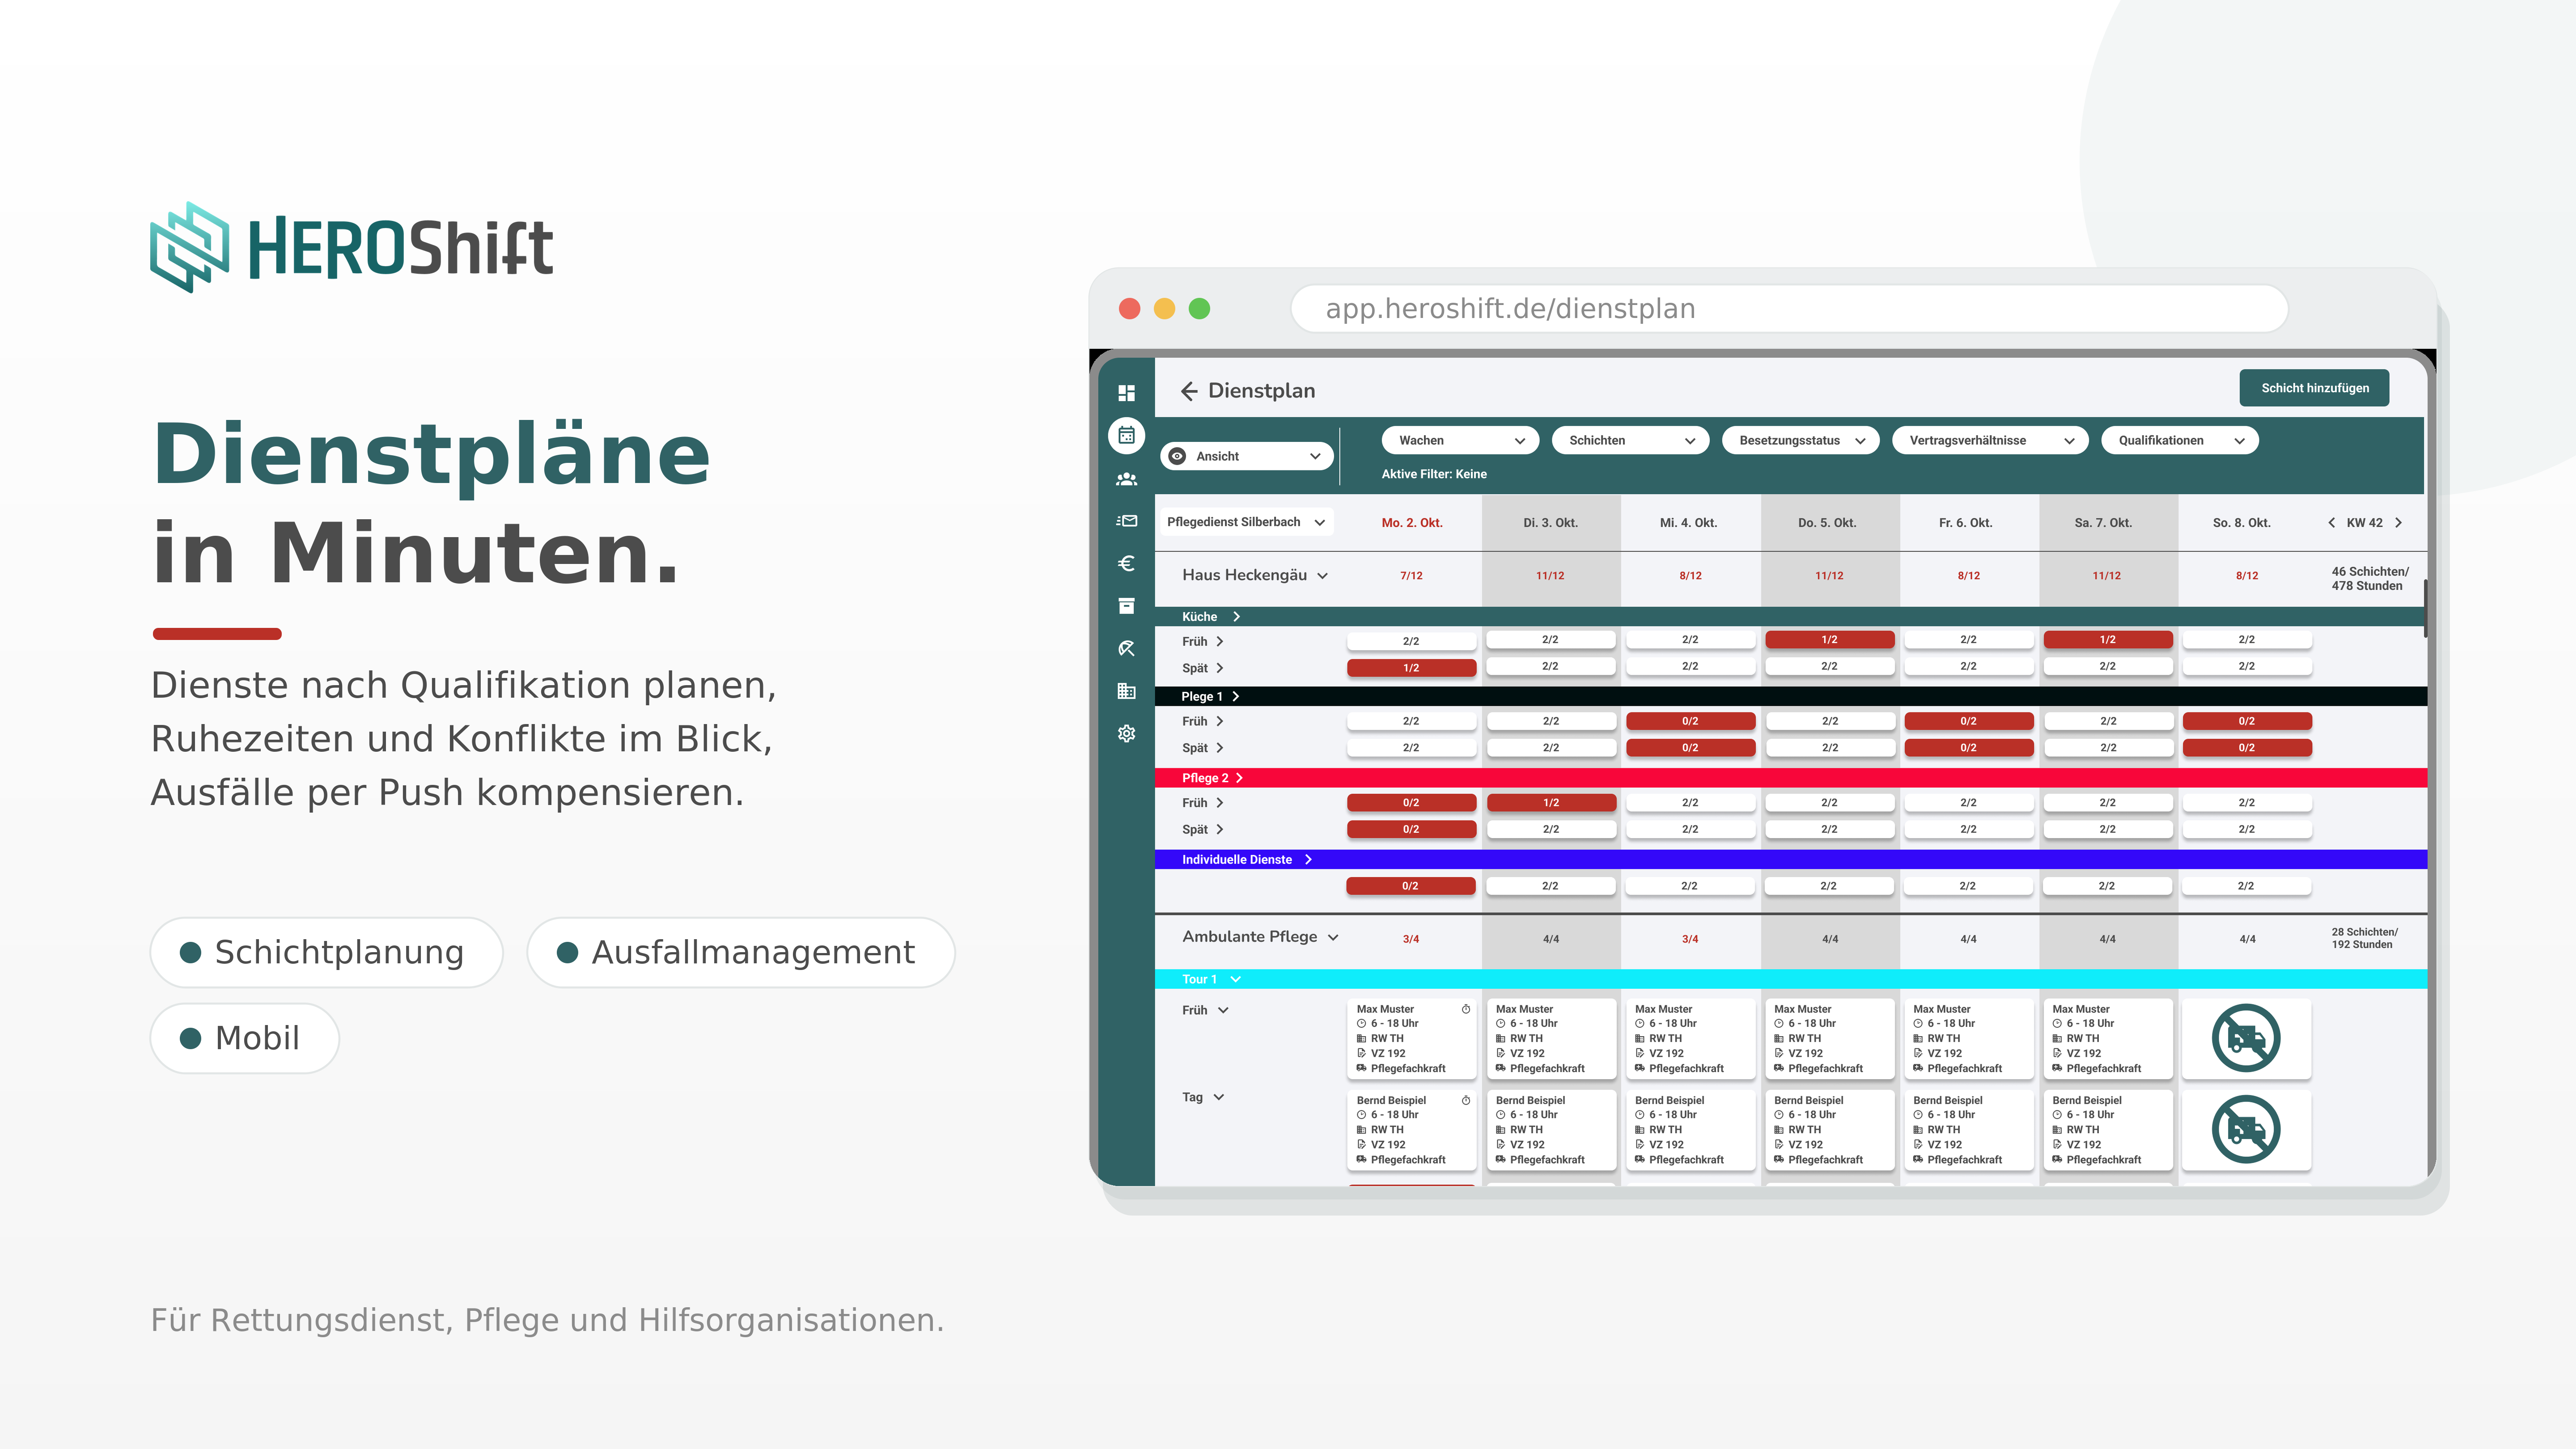Open the euro billing sidebar icon
Viewport: 2576px width, 1449px height.
pyautogui.click(x=1126, y=563)
